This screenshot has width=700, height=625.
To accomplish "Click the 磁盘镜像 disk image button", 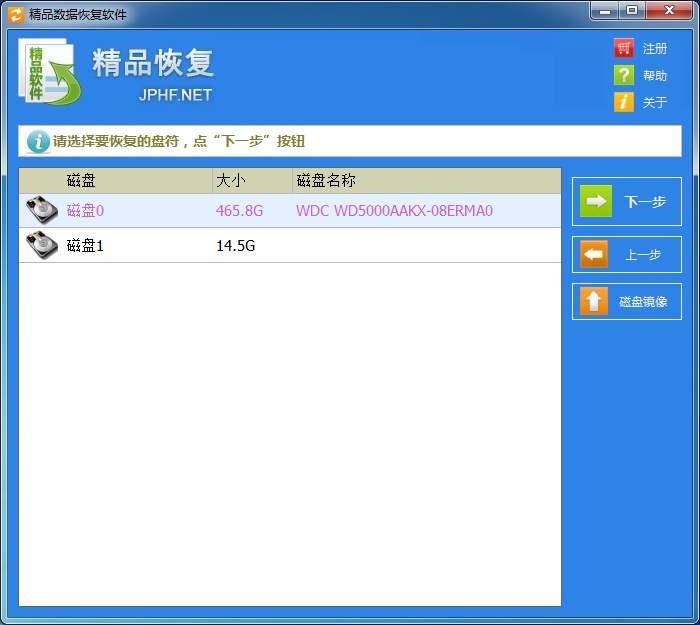I will (x=627, y=301).
